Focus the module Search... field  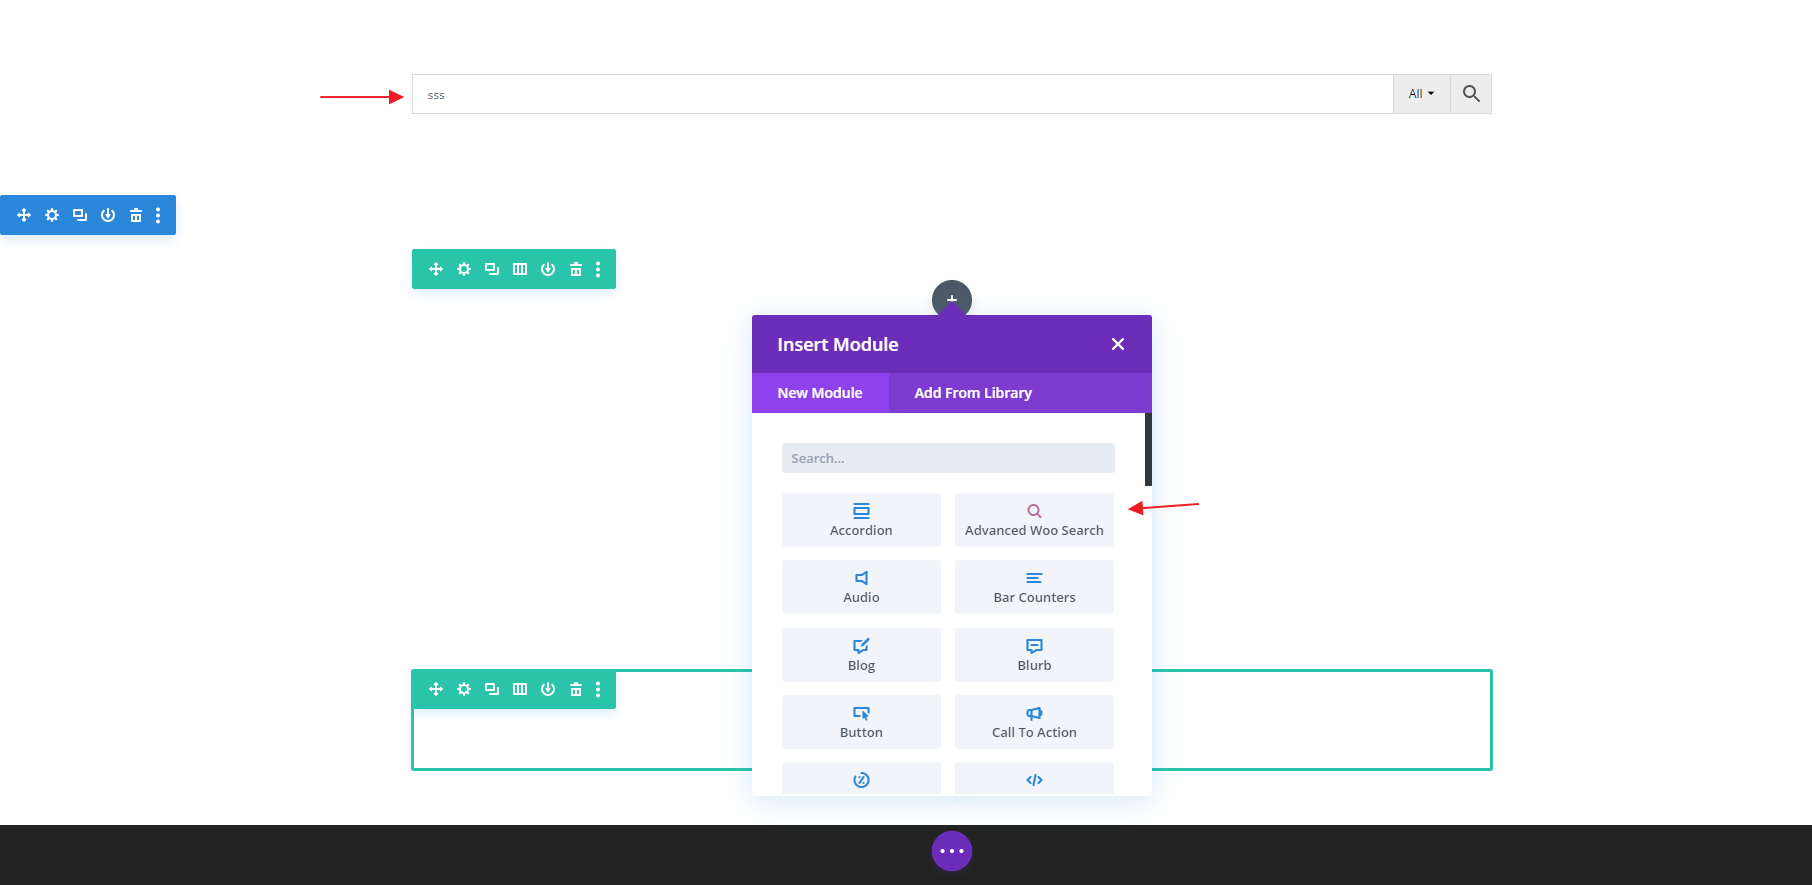click(947, 458)
